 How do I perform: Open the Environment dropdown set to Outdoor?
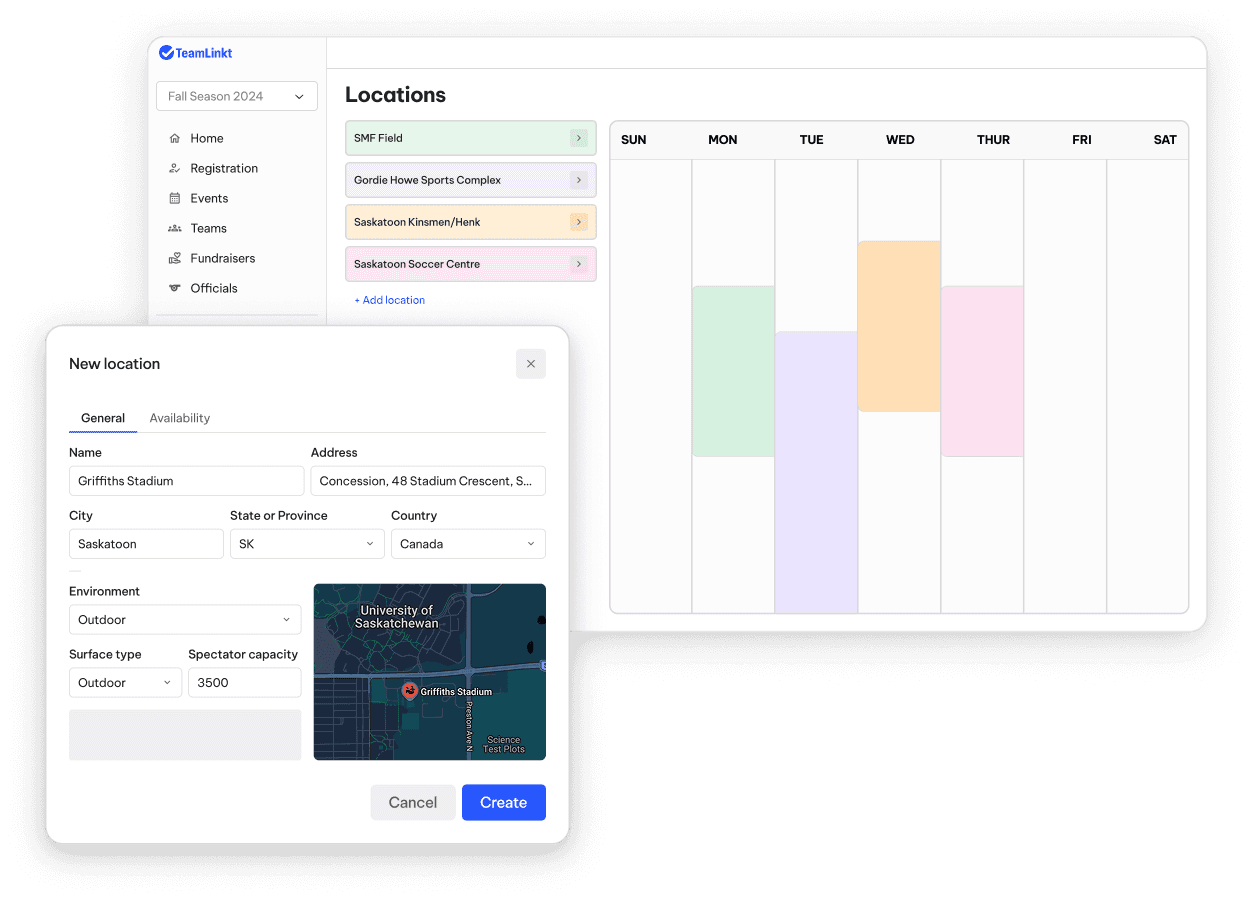(185, 619)
